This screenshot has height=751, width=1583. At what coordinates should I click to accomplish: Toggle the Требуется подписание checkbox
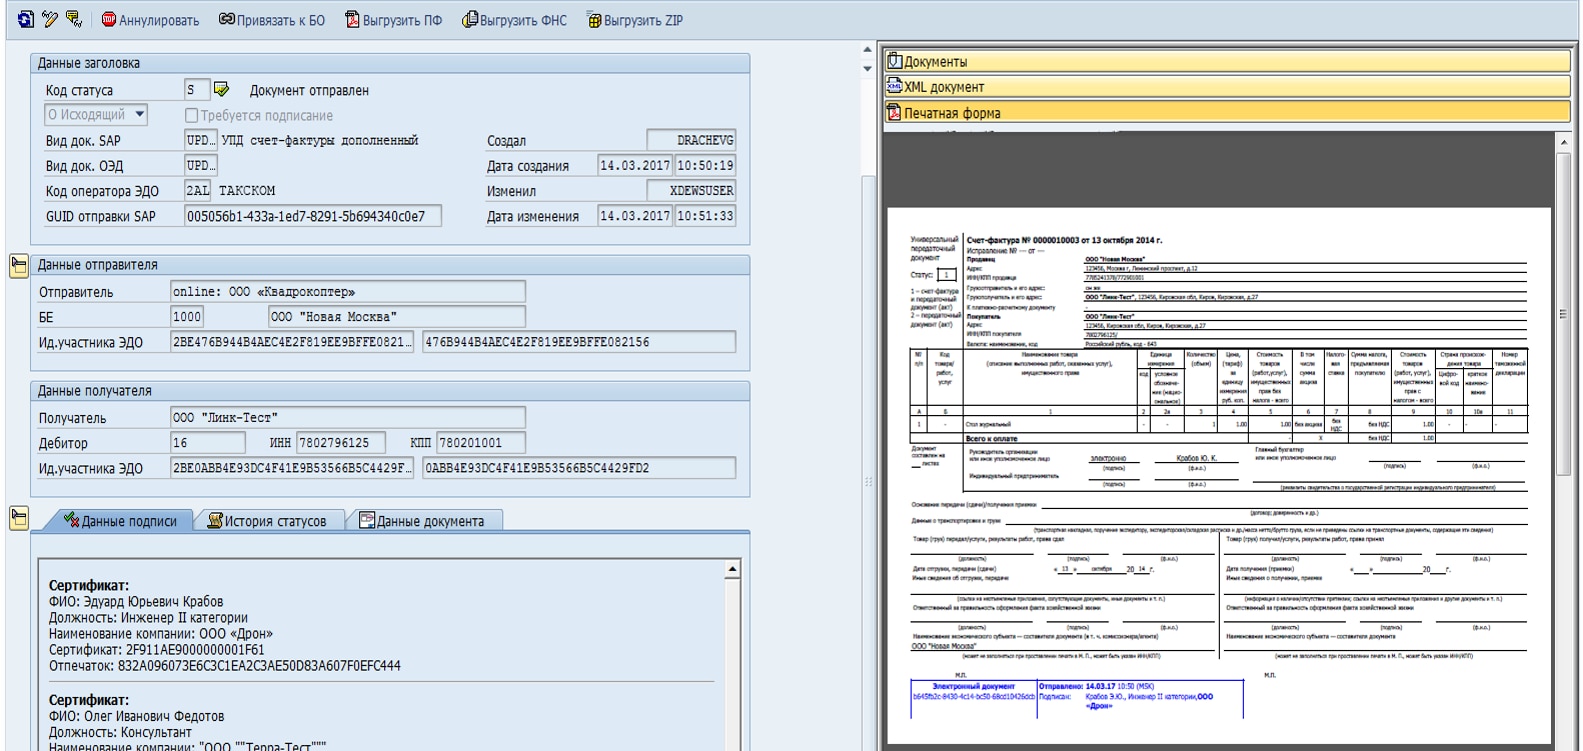(x=192, y=115)
